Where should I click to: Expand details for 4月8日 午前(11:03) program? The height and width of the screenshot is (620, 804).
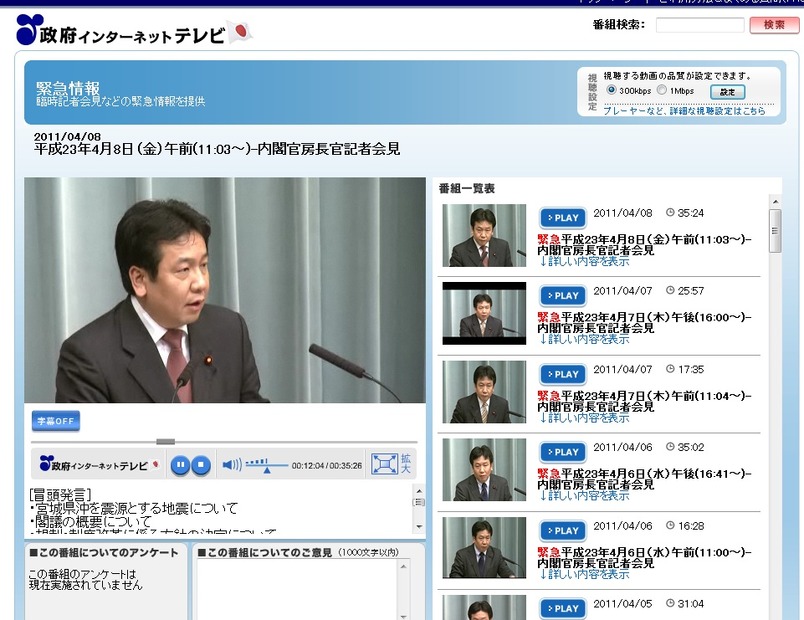click(x=584, y=262)
